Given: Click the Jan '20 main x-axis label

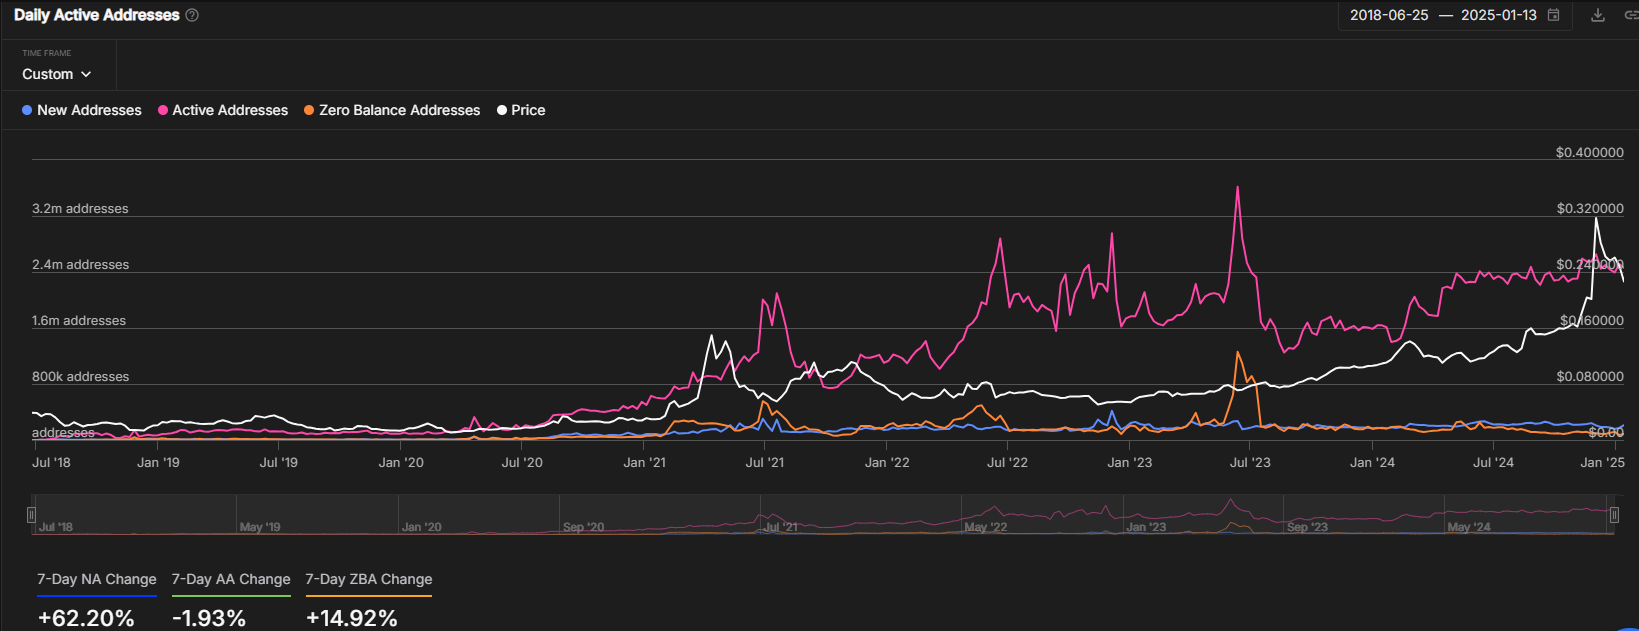Looking at the screenshot, I should coord(401,463).
